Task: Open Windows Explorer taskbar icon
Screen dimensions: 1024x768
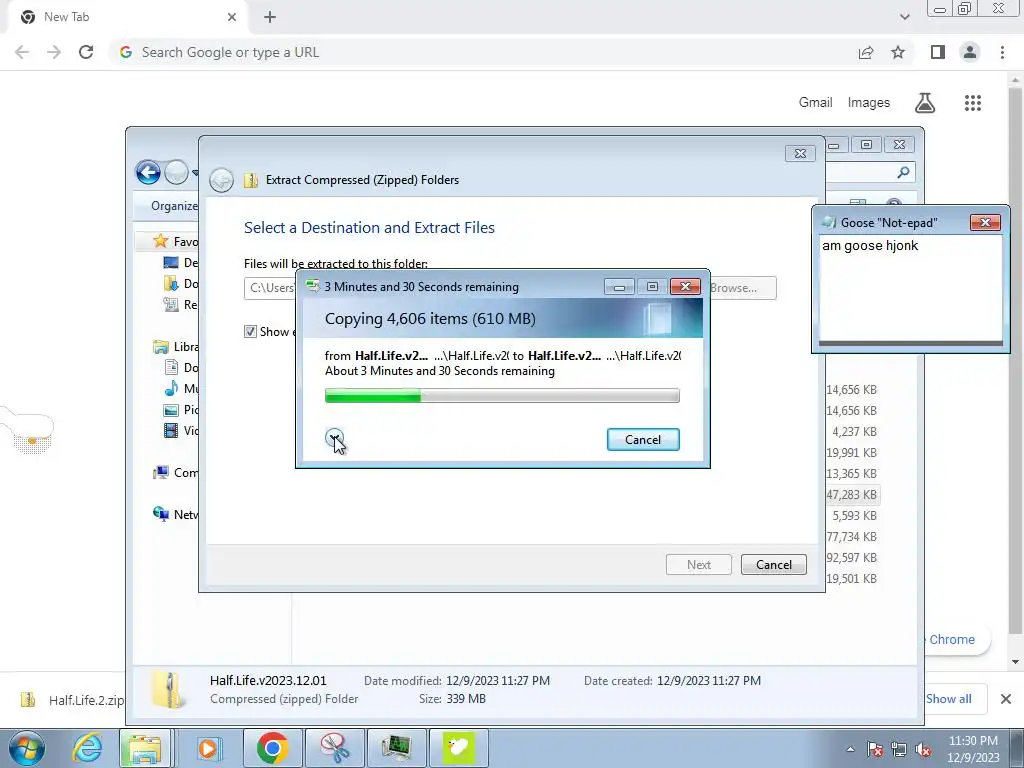Action: coord(144,748)
